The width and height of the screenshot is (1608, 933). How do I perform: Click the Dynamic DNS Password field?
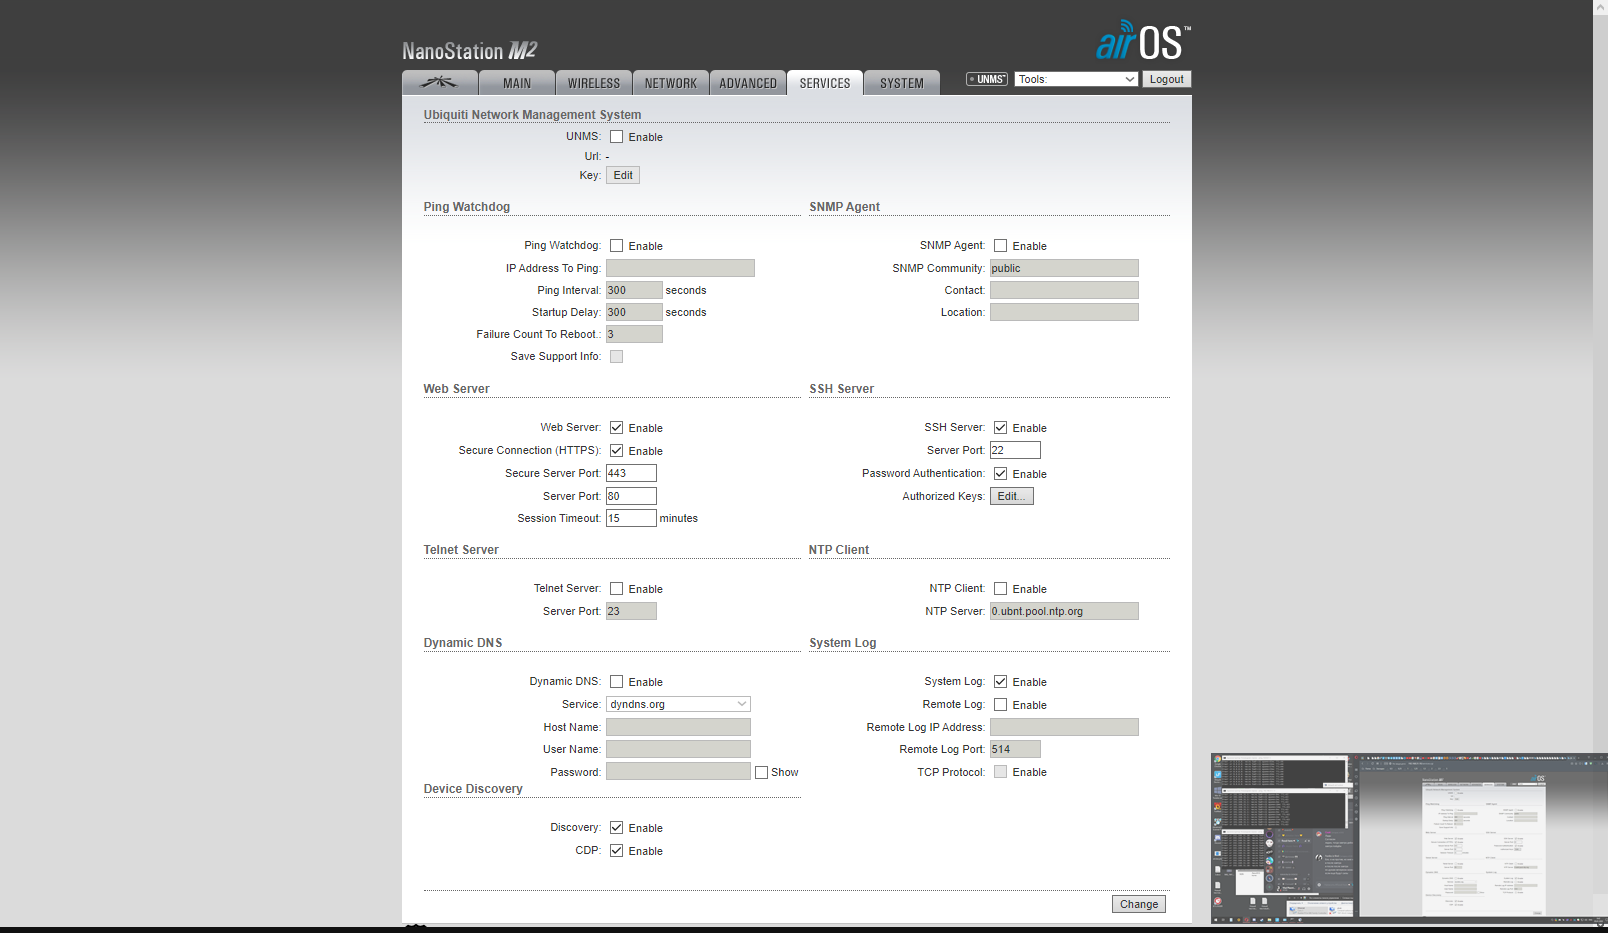click(678, 772)
